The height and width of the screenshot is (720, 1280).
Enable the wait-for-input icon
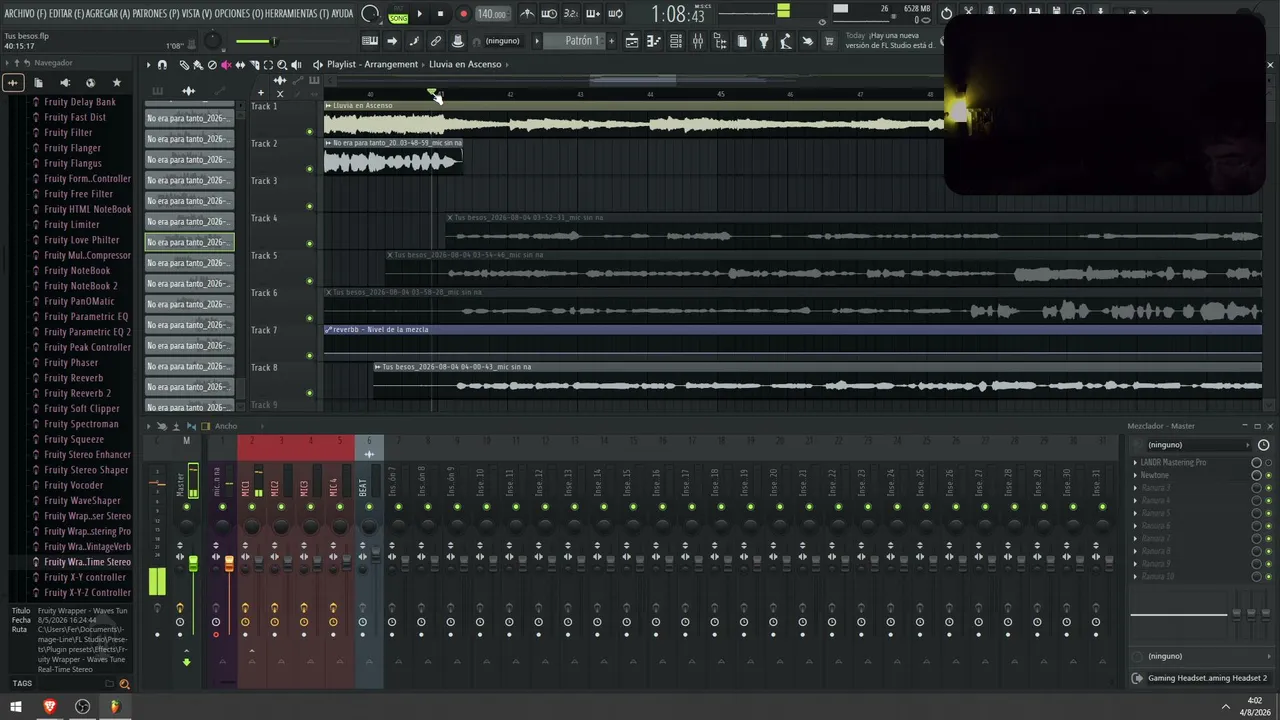point(549,14)
